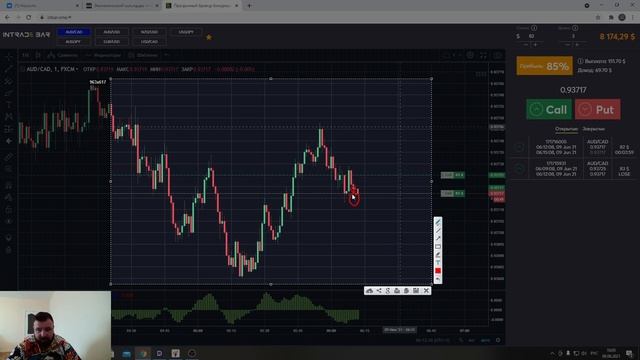Select the Lightshot line tool
Image resolution: width=640 pixels, height=360 pixels.
(x=438, y=230)
